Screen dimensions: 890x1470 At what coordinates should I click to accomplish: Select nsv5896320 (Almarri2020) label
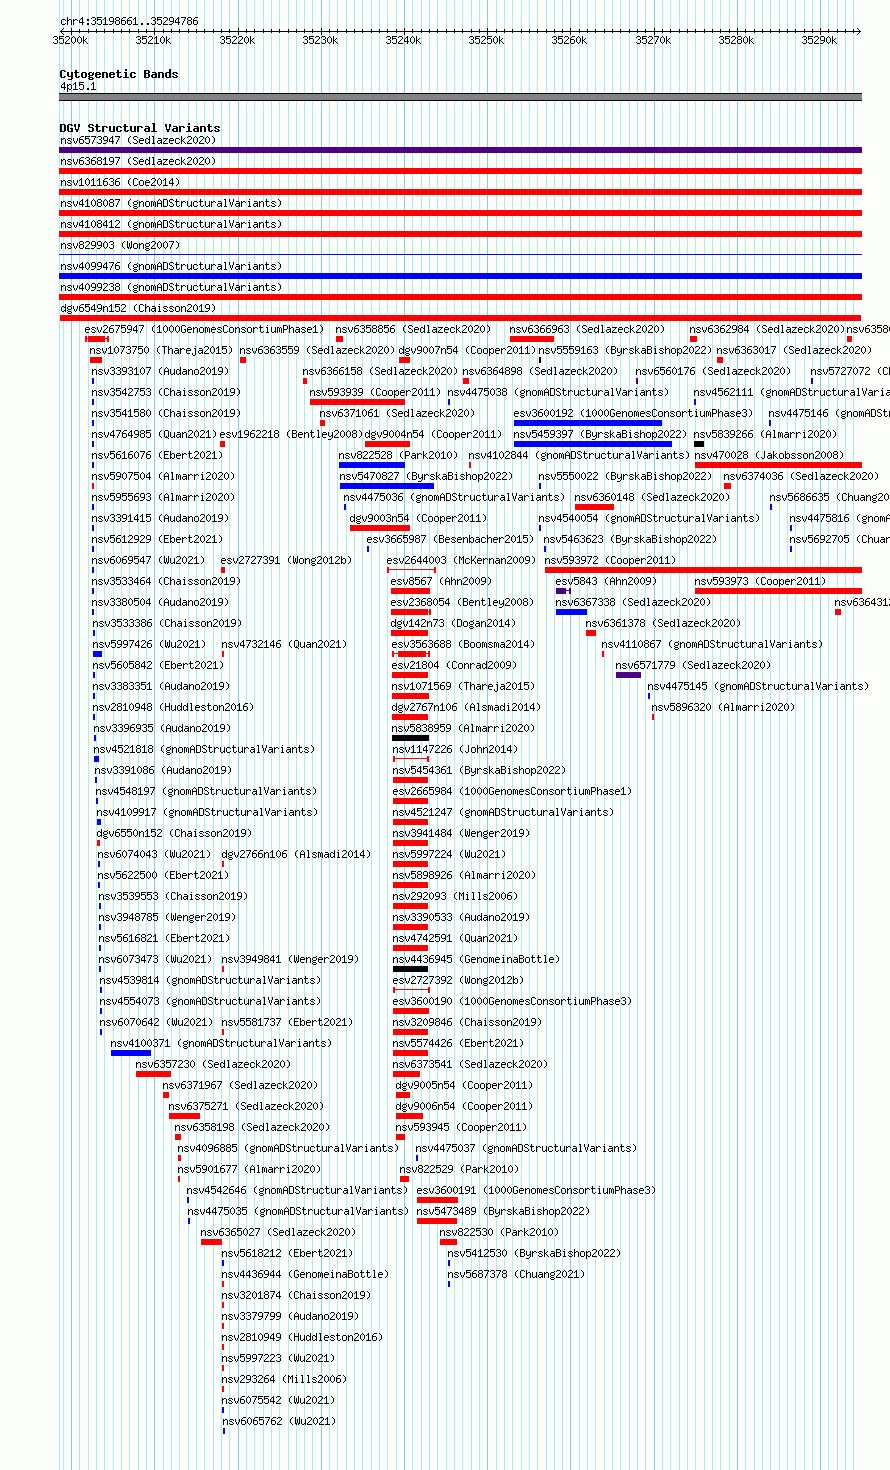click(x=723, y=707)
